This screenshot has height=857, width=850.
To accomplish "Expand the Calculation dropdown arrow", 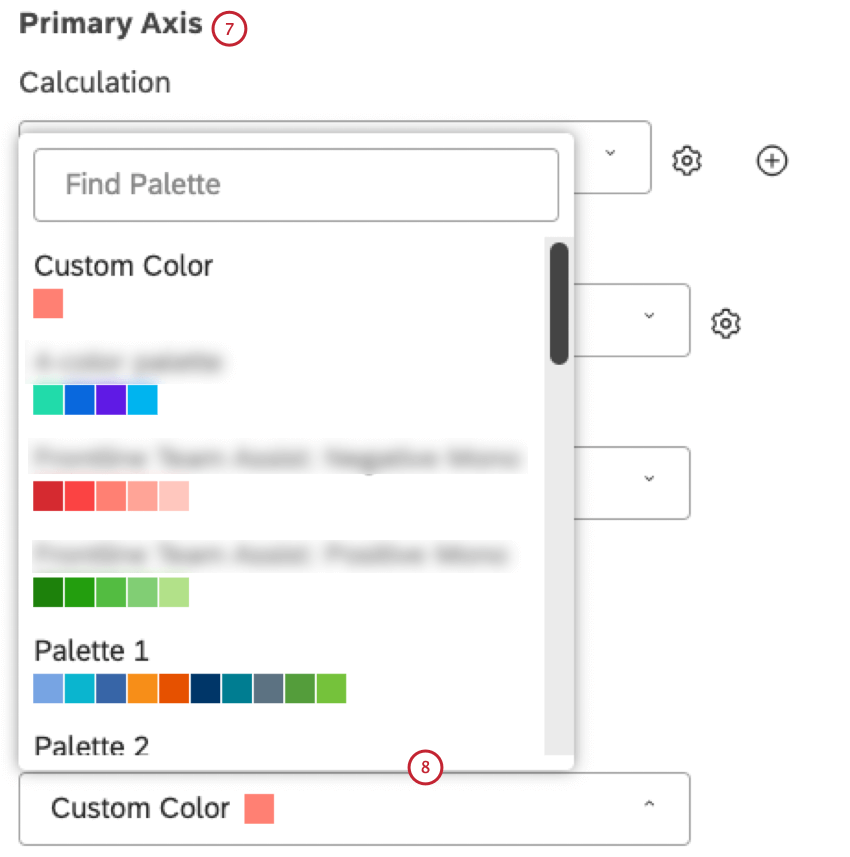I will point(611,153).
